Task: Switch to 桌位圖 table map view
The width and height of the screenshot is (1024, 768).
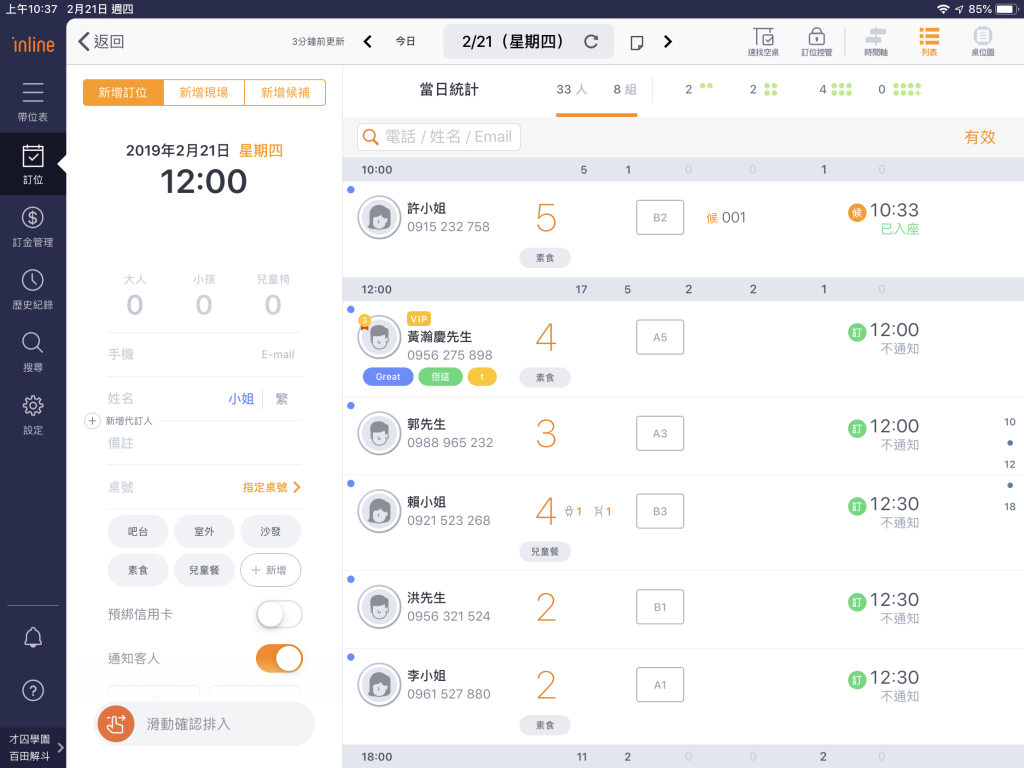Action: pyautogui.click(x=982, y=41)
